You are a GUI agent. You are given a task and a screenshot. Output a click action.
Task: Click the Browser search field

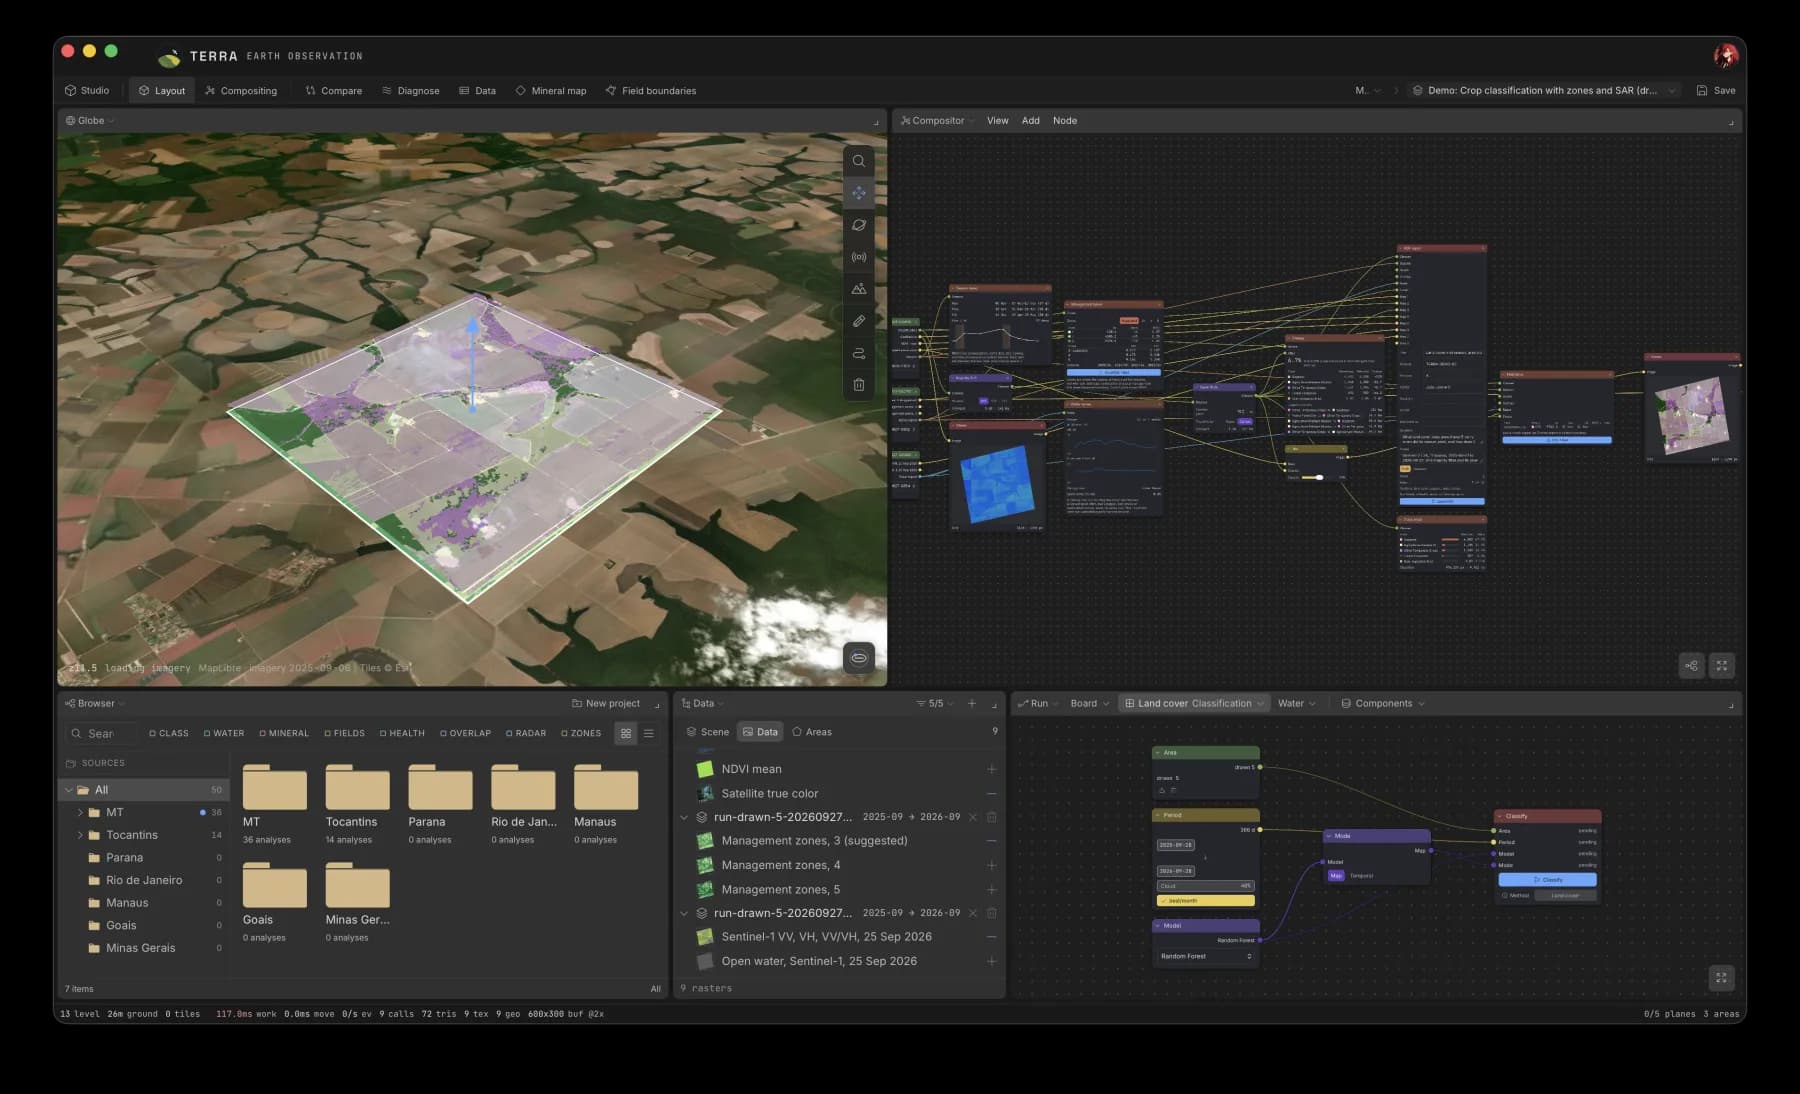click(102, 734)
